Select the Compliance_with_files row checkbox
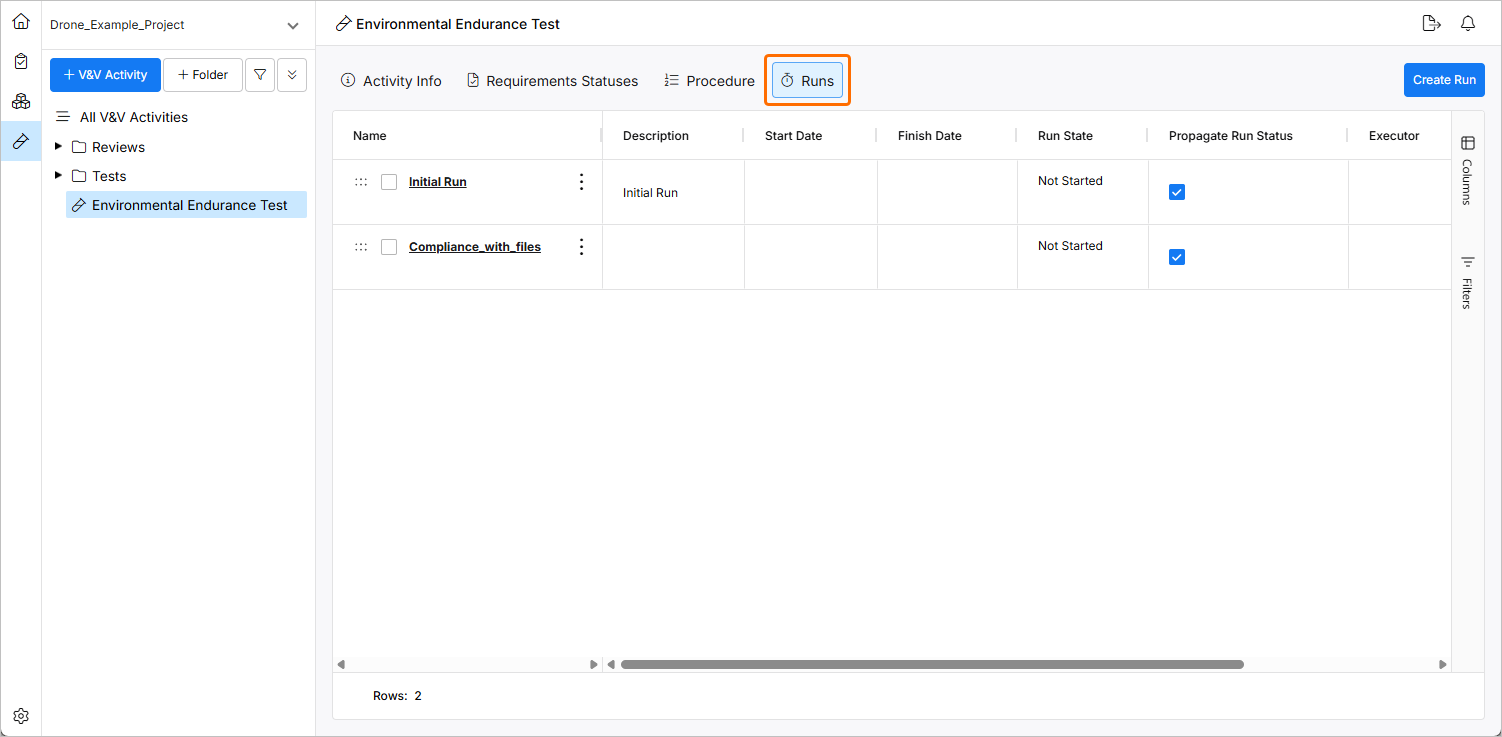 [389, 247]
